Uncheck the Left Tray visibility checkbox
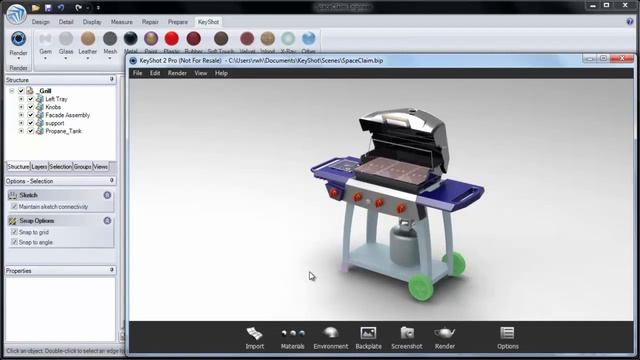 (31, 99)
